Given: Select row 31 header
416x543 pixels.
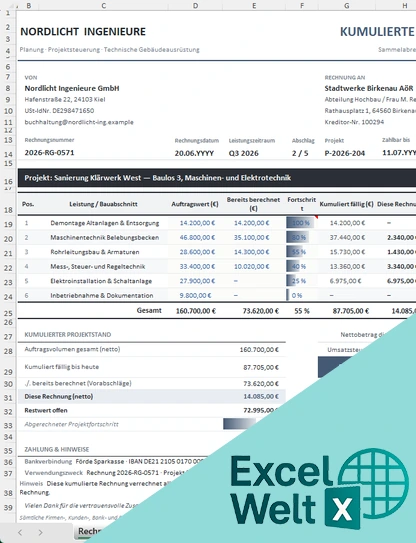Looking at the screenshot, I should 8,398.
